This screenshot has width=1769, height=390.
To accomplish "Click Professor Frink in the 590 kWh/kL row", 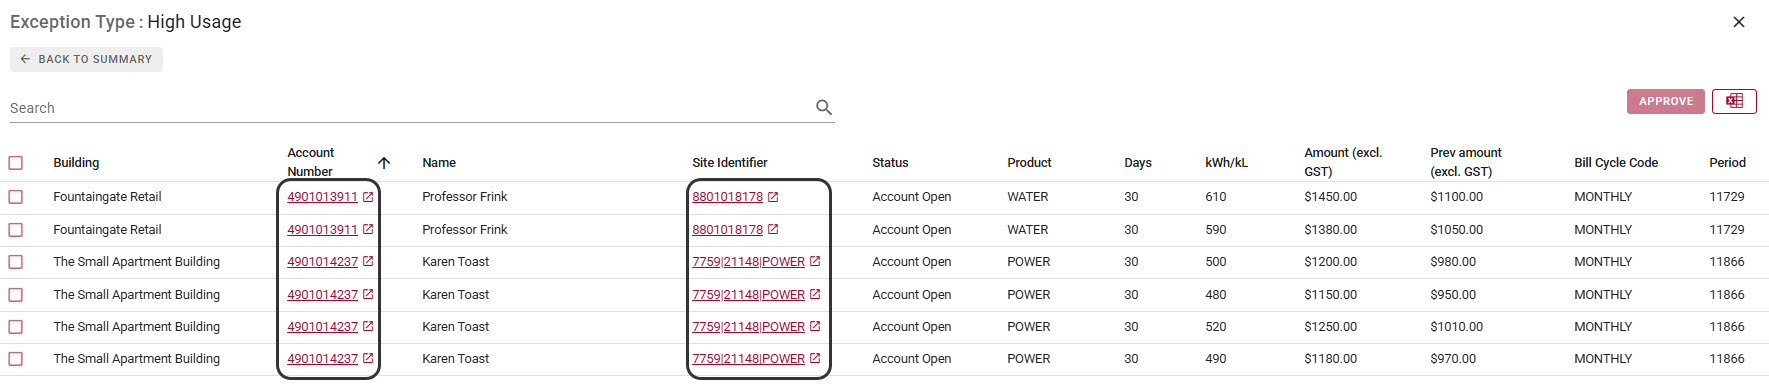I will pos(465,230).
